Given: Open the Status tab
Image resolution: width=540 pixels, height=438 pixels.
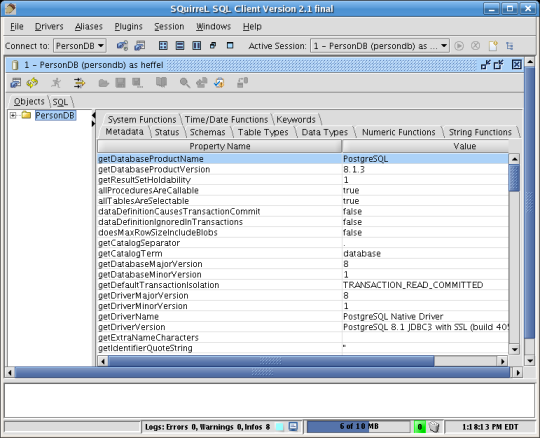Looking at the screenshot, I should point(167,132).
